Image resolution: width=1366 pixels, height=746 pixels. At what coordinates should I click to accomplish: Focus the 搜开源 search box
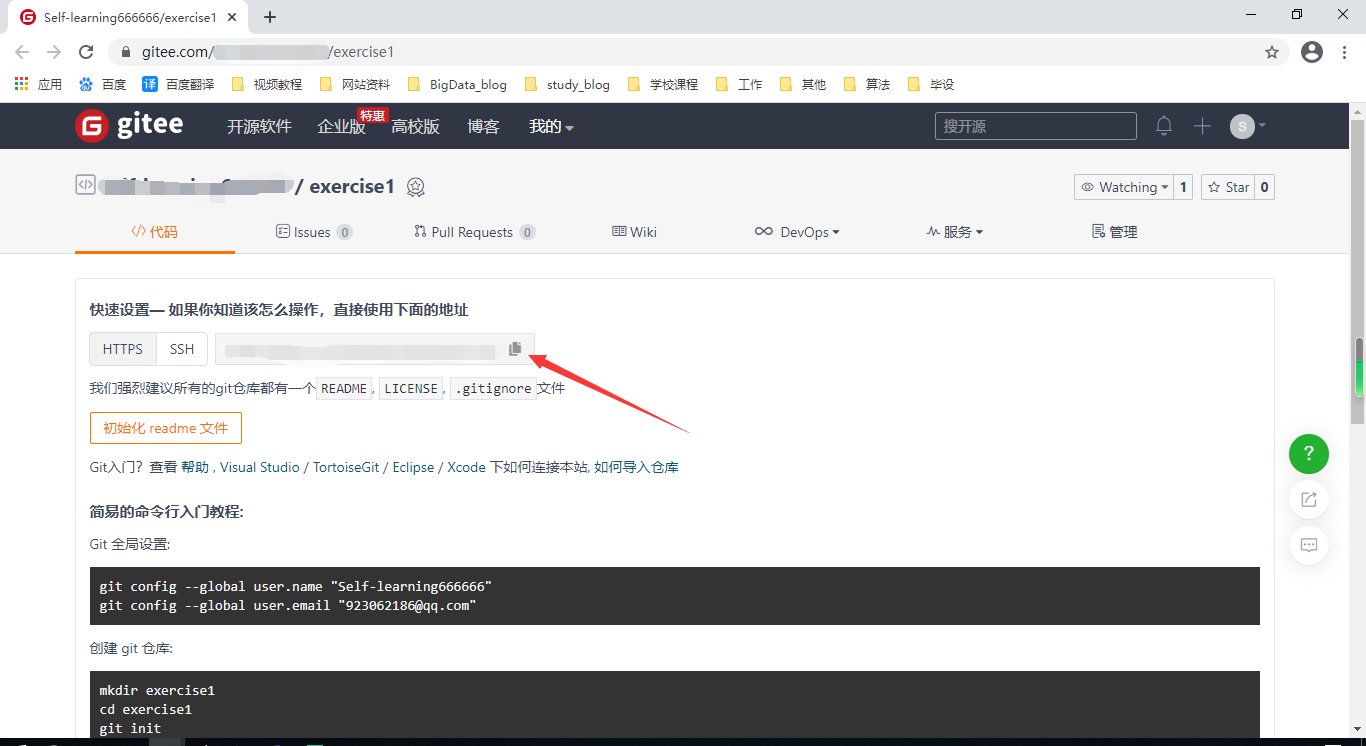click(1036, 126)
